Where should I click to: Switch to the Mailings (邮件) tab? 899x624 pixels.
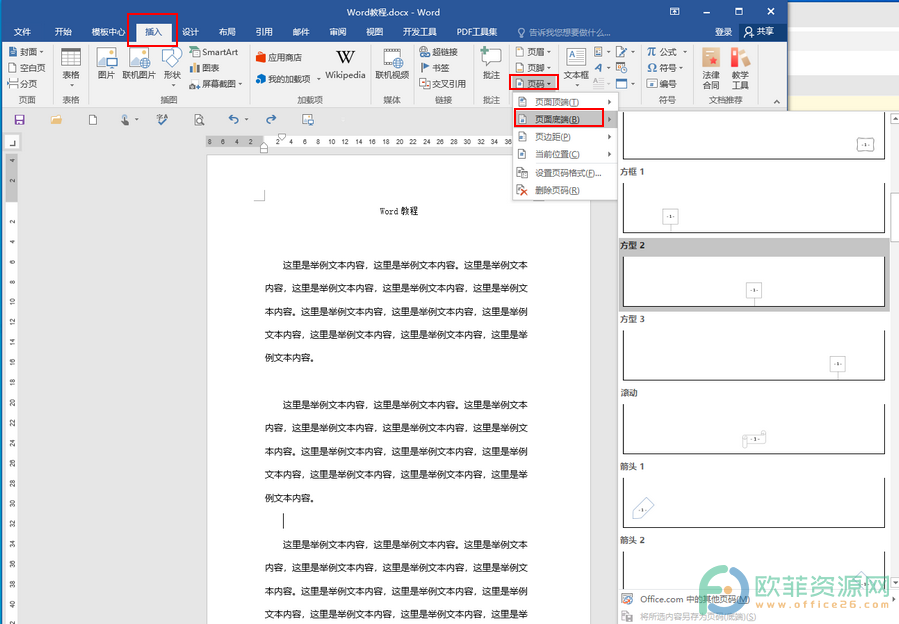coord(301,32)
